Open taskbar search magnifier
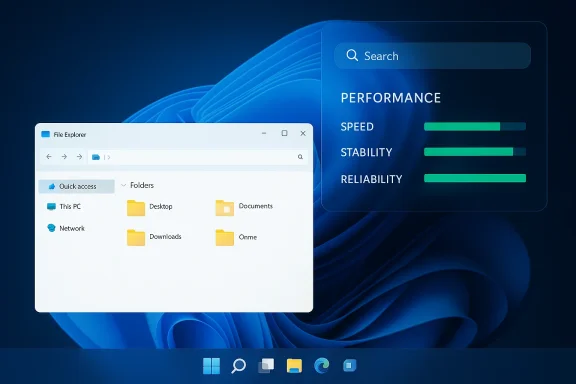The height and width of the screenshot is (384, 576). click(238, 366)
